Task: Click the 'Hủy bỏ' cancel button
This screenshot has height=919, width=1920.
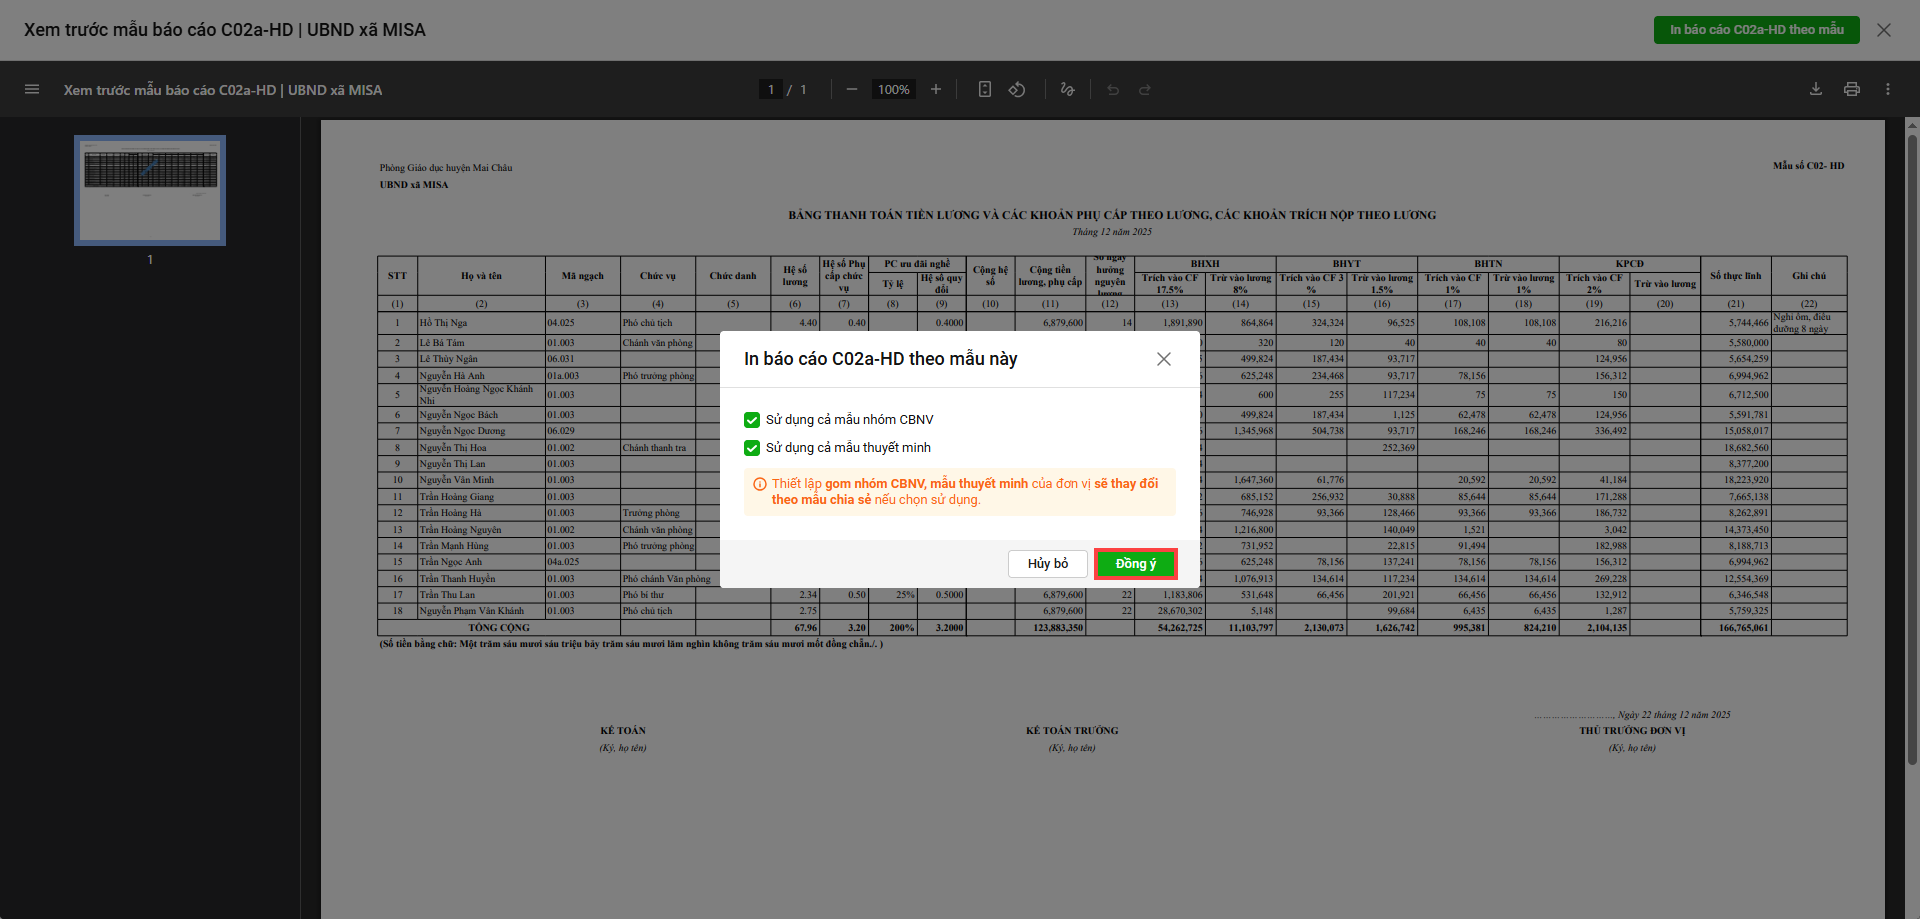Action: [x=1047, y=564]
